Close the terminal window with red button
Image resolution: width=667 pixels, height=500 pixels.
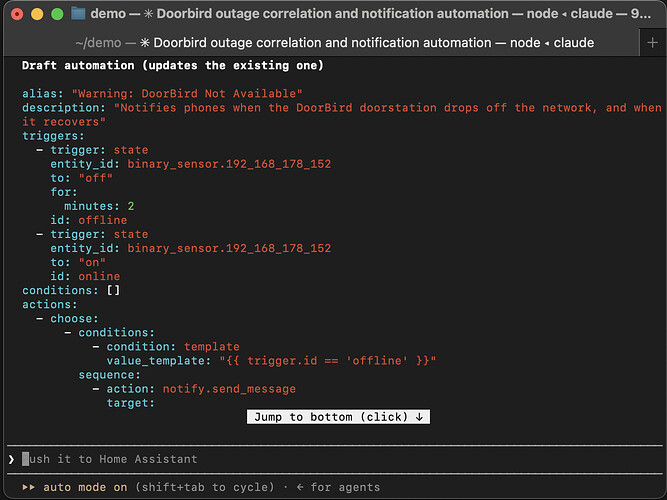17,14
